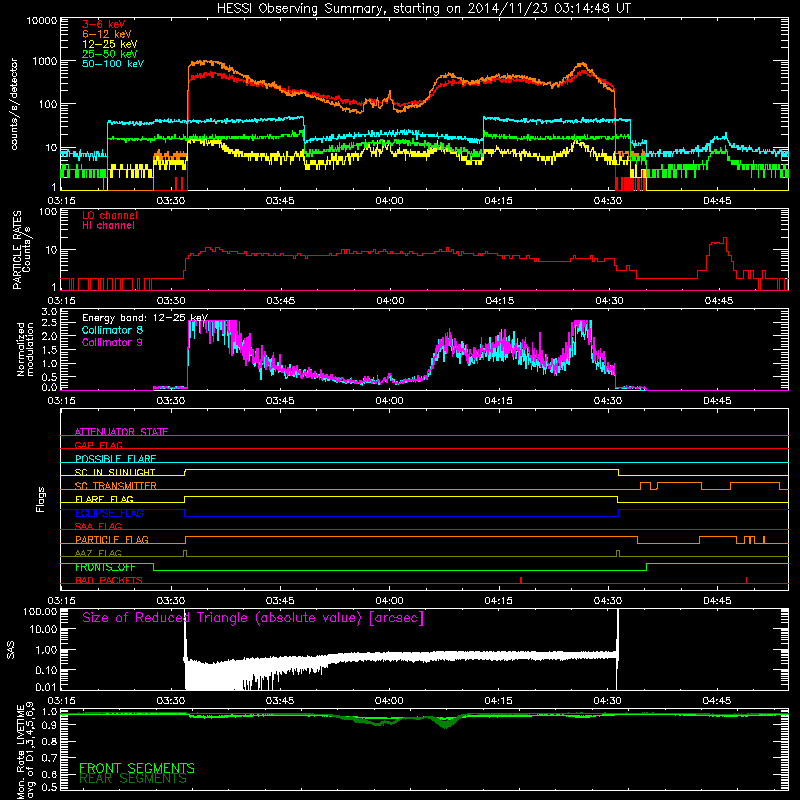This screenshot has width=800, height=800.
Task: Select the 6-12 keV legend label
Action: (x=107, y=34)
